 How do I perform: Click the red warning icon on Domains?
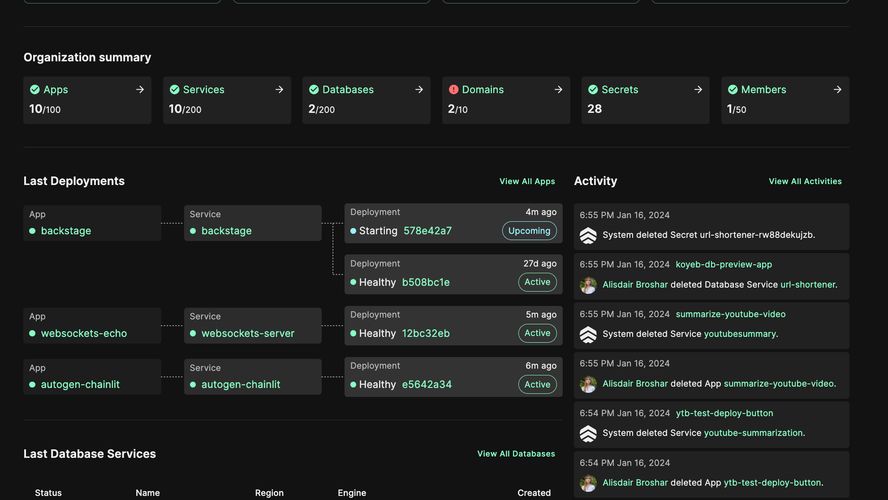coord(454,90)
